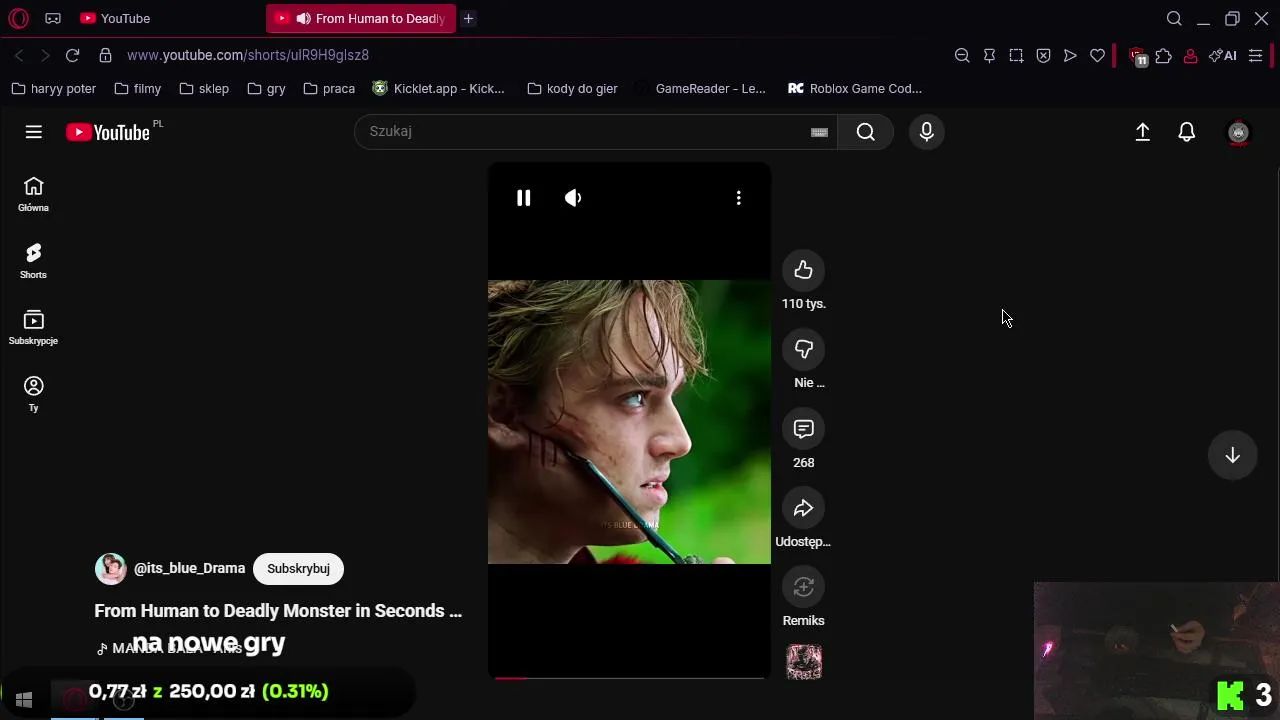Screen dimensions: 1280x720
Task: Subscribe with the Subskrybuj button
Action: pos(298,569)
